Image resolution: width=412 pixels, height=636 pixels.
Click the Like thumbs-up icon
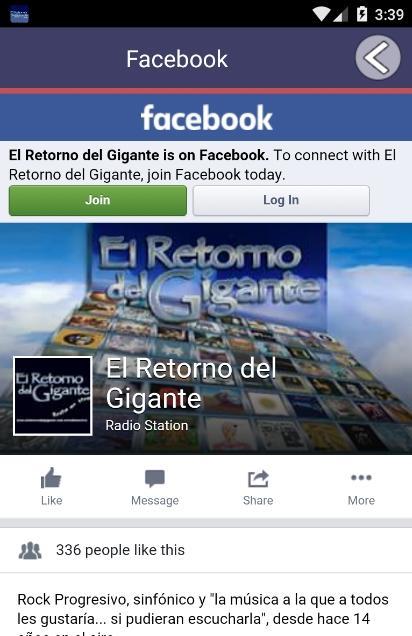(x=51, y=478)
